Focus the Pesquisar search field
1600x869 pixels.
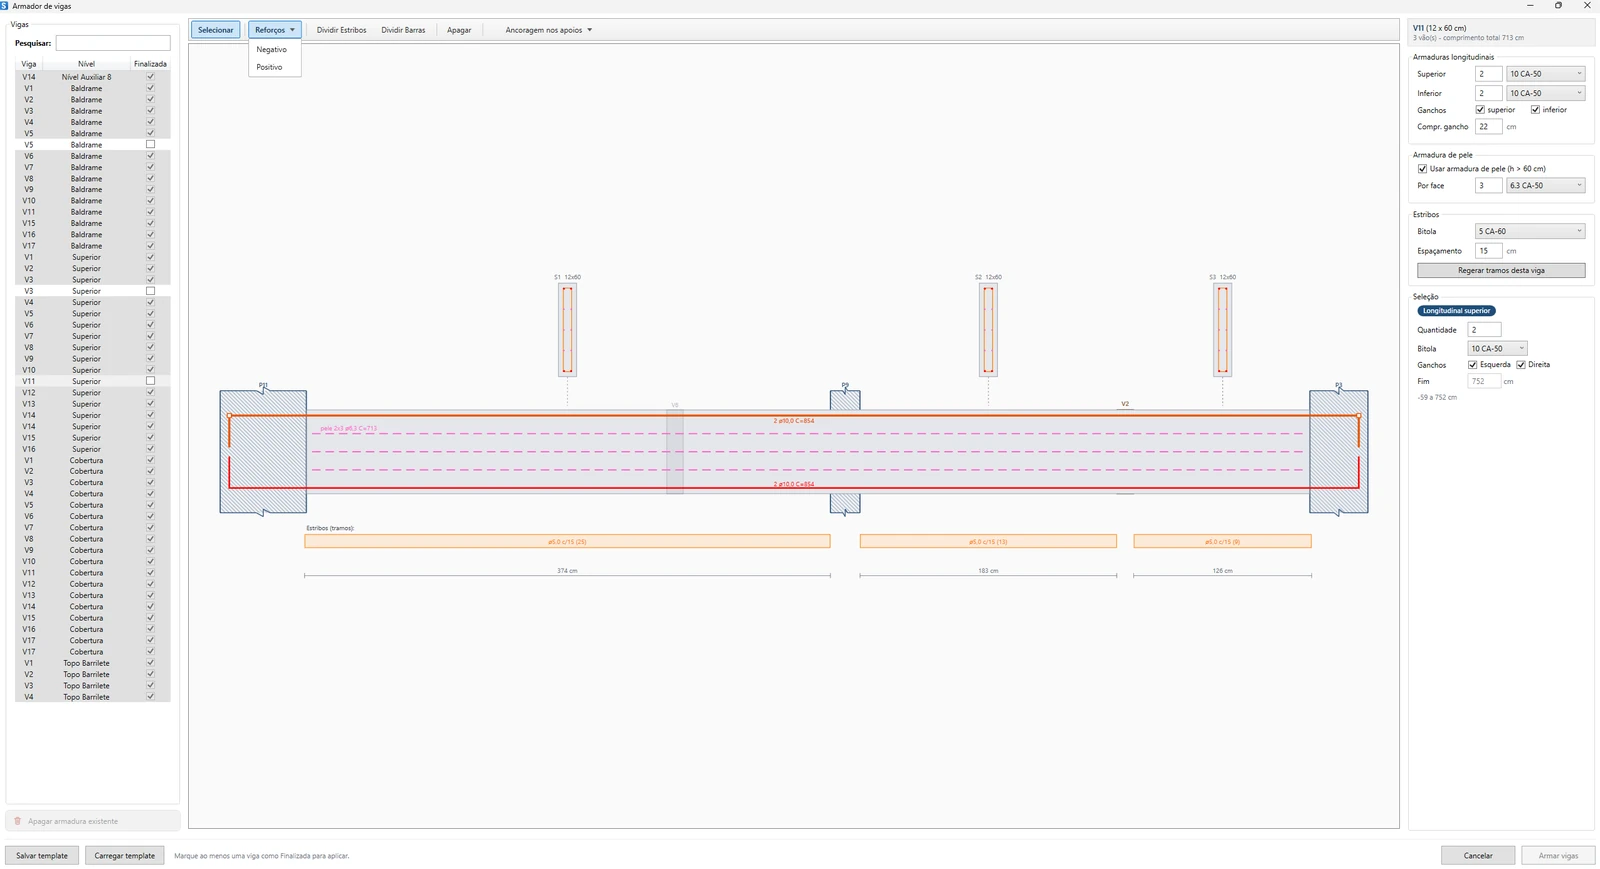[113, 43]
